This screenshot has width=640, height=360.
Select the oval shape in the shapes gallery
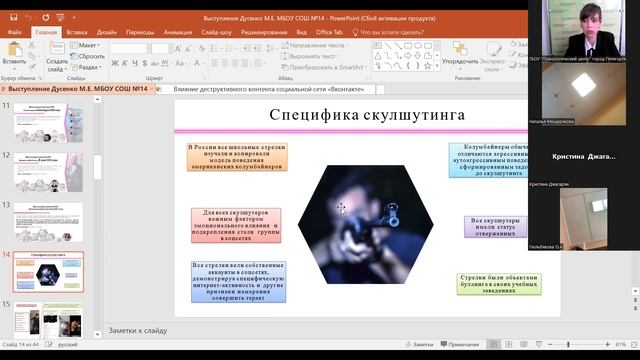coord(418,46)
